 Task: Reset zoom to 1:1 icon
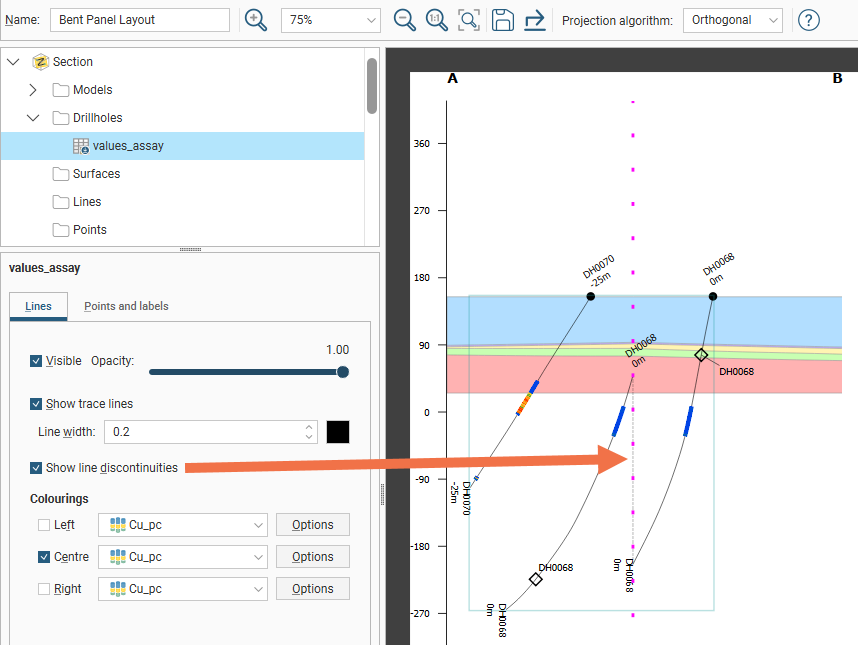coord(436,20)
